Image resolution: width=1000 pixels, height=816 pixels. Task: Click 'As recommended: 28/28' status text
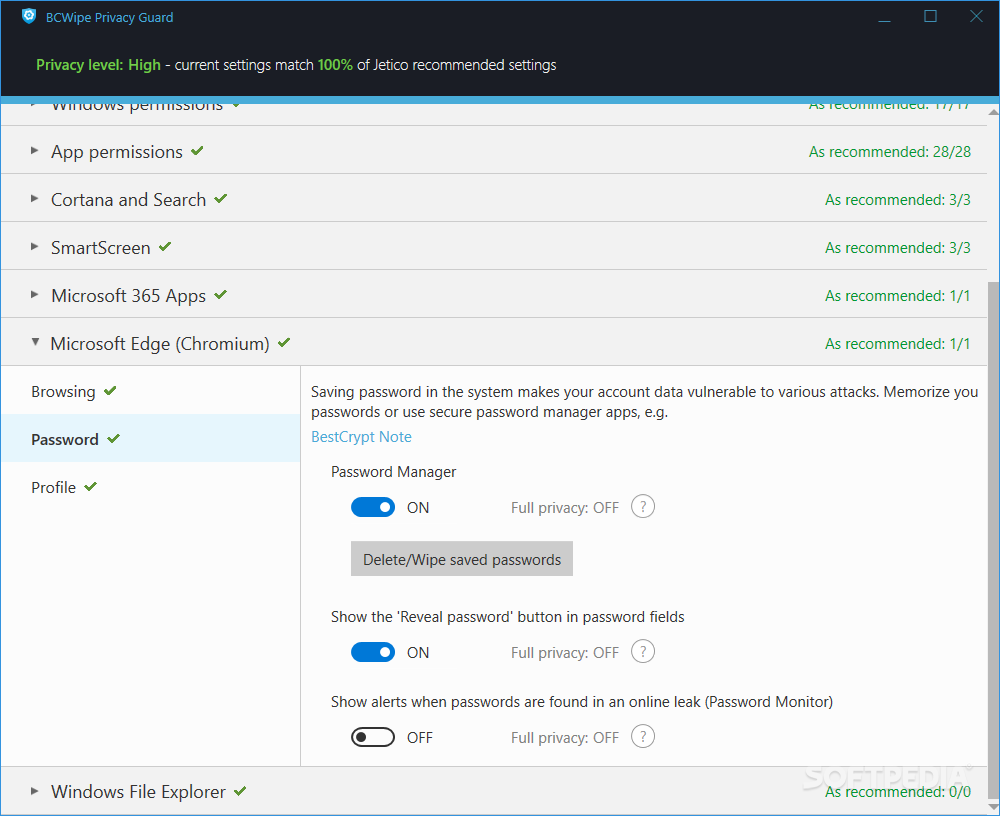click(x=890, y=152)
